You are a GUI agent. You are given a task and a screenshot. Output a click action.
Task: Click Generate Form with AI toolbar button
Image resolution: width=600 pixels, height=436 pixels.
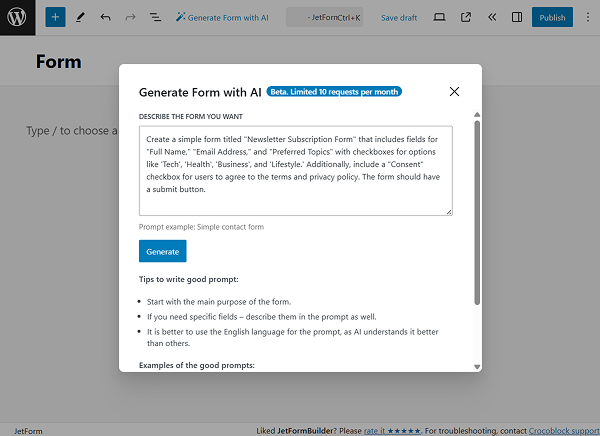click(x=222, y=18)
